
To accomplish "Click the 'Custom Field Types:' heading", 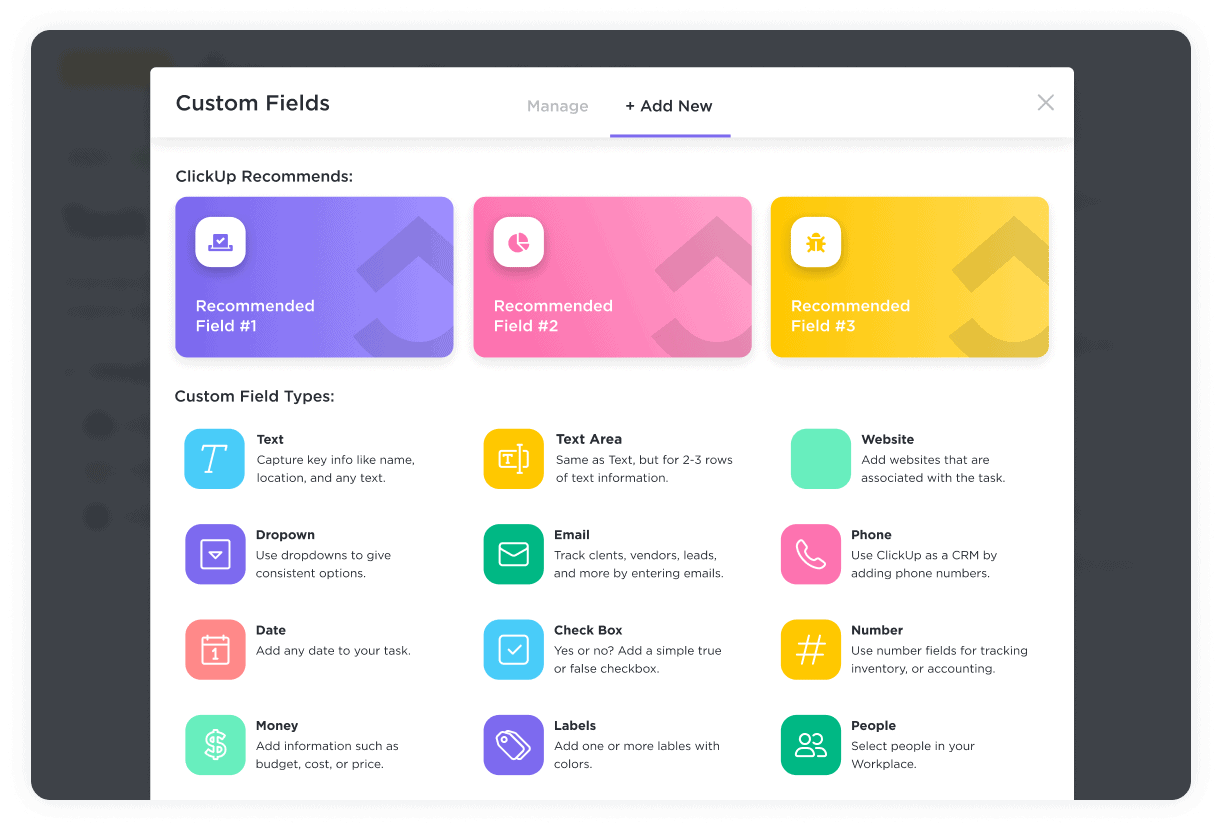I will point(254,397).
